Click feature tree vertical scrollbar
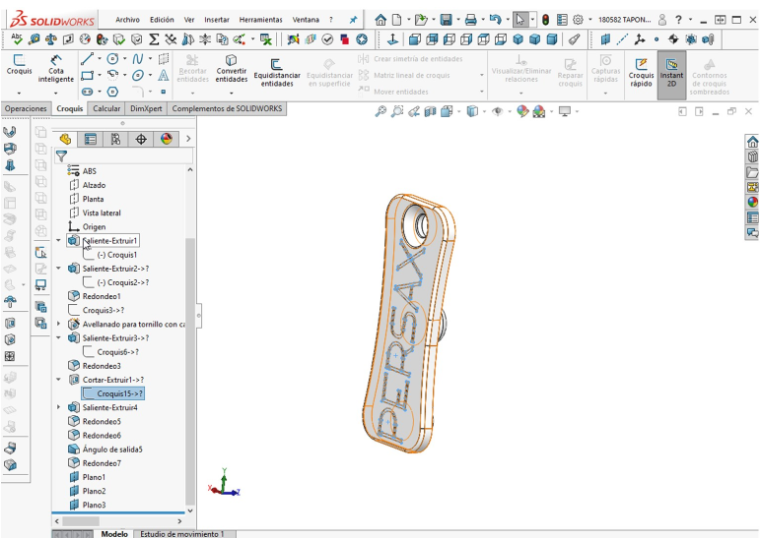 point(190,371)
